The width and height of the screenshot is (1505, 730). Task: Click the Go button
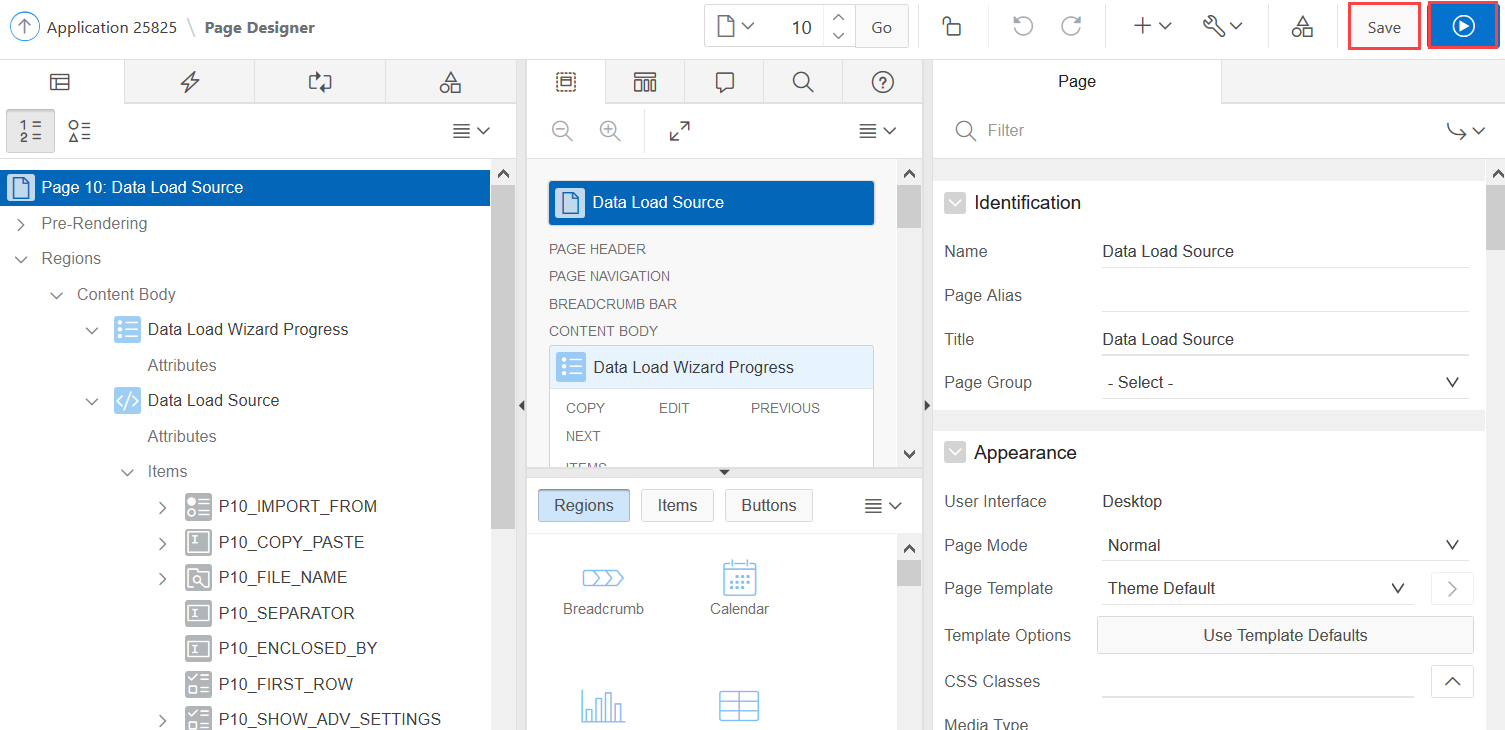click(x=881, y=27)
